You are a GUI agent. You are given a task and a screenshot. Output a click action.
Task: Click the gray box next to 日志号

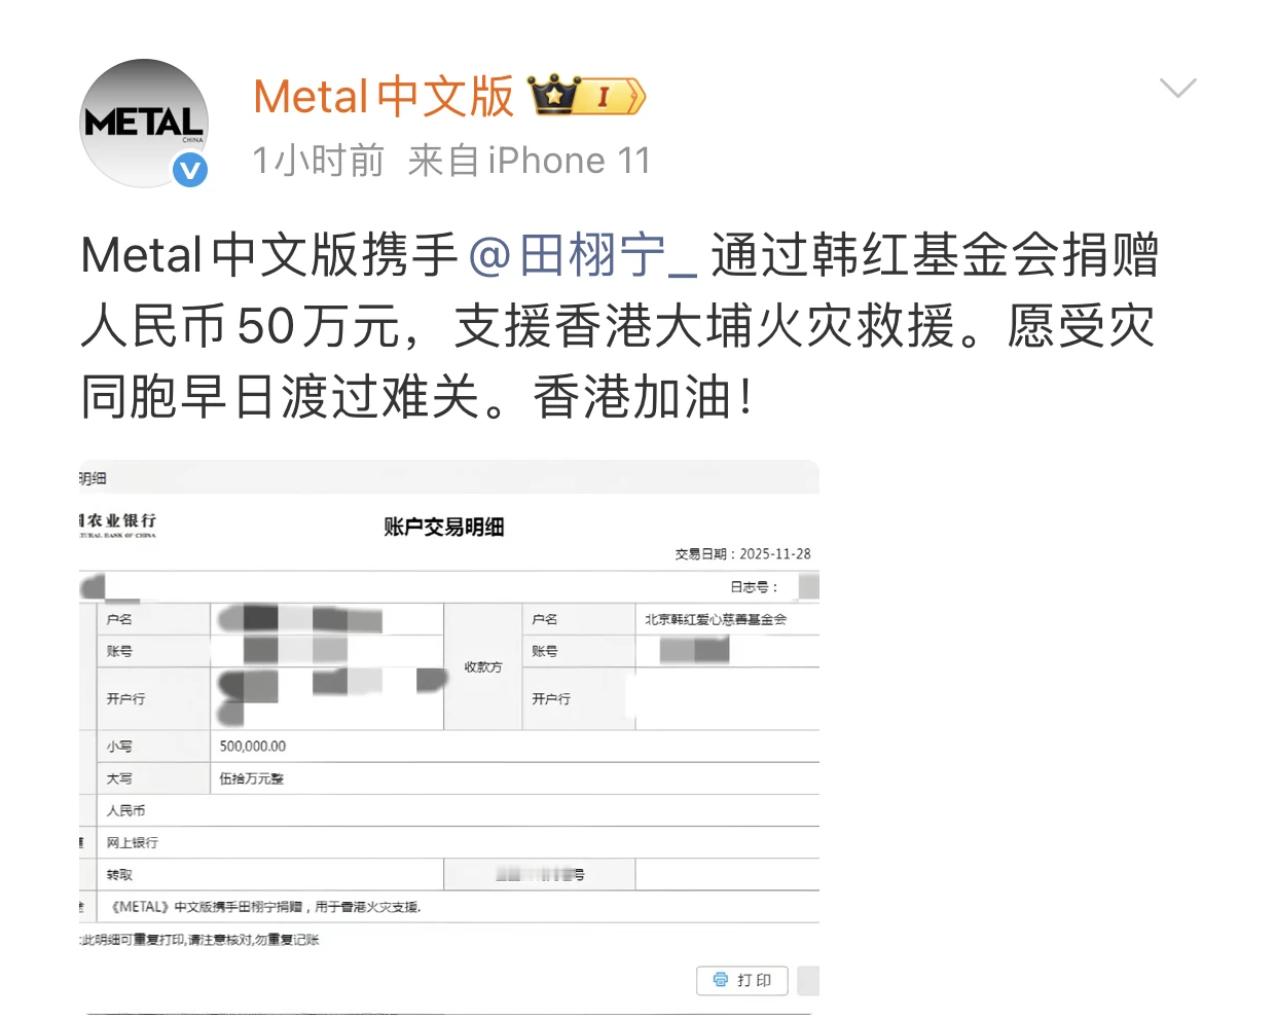click(809, 587)
